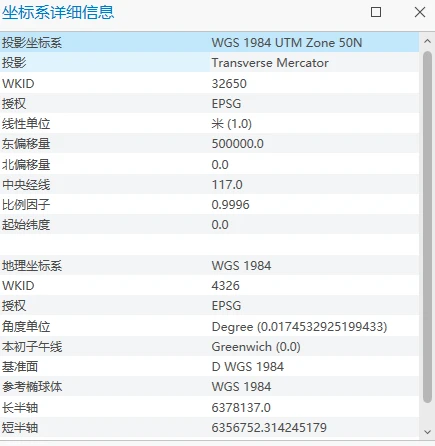Click the WKID 32650 value
Screen dimensions: 435x446
tap(229, 83)
